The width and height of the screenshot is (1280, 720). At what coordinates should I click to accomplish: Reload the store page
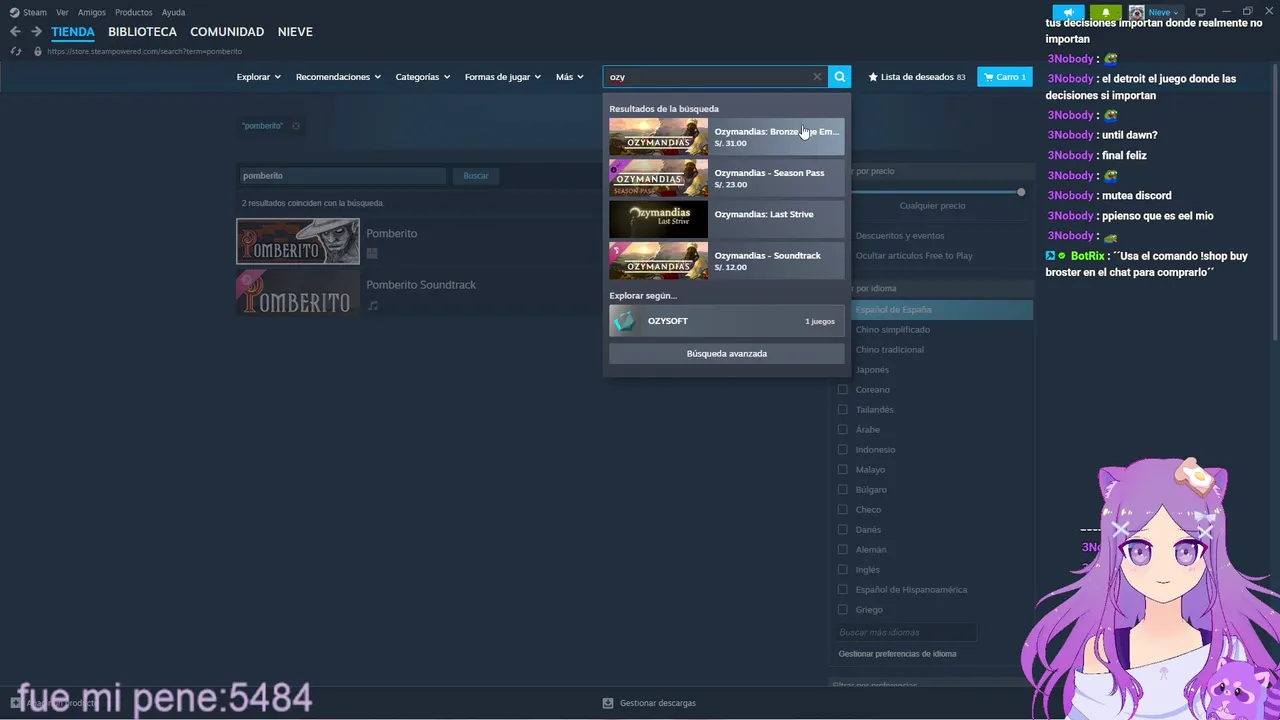coord(15,51)
